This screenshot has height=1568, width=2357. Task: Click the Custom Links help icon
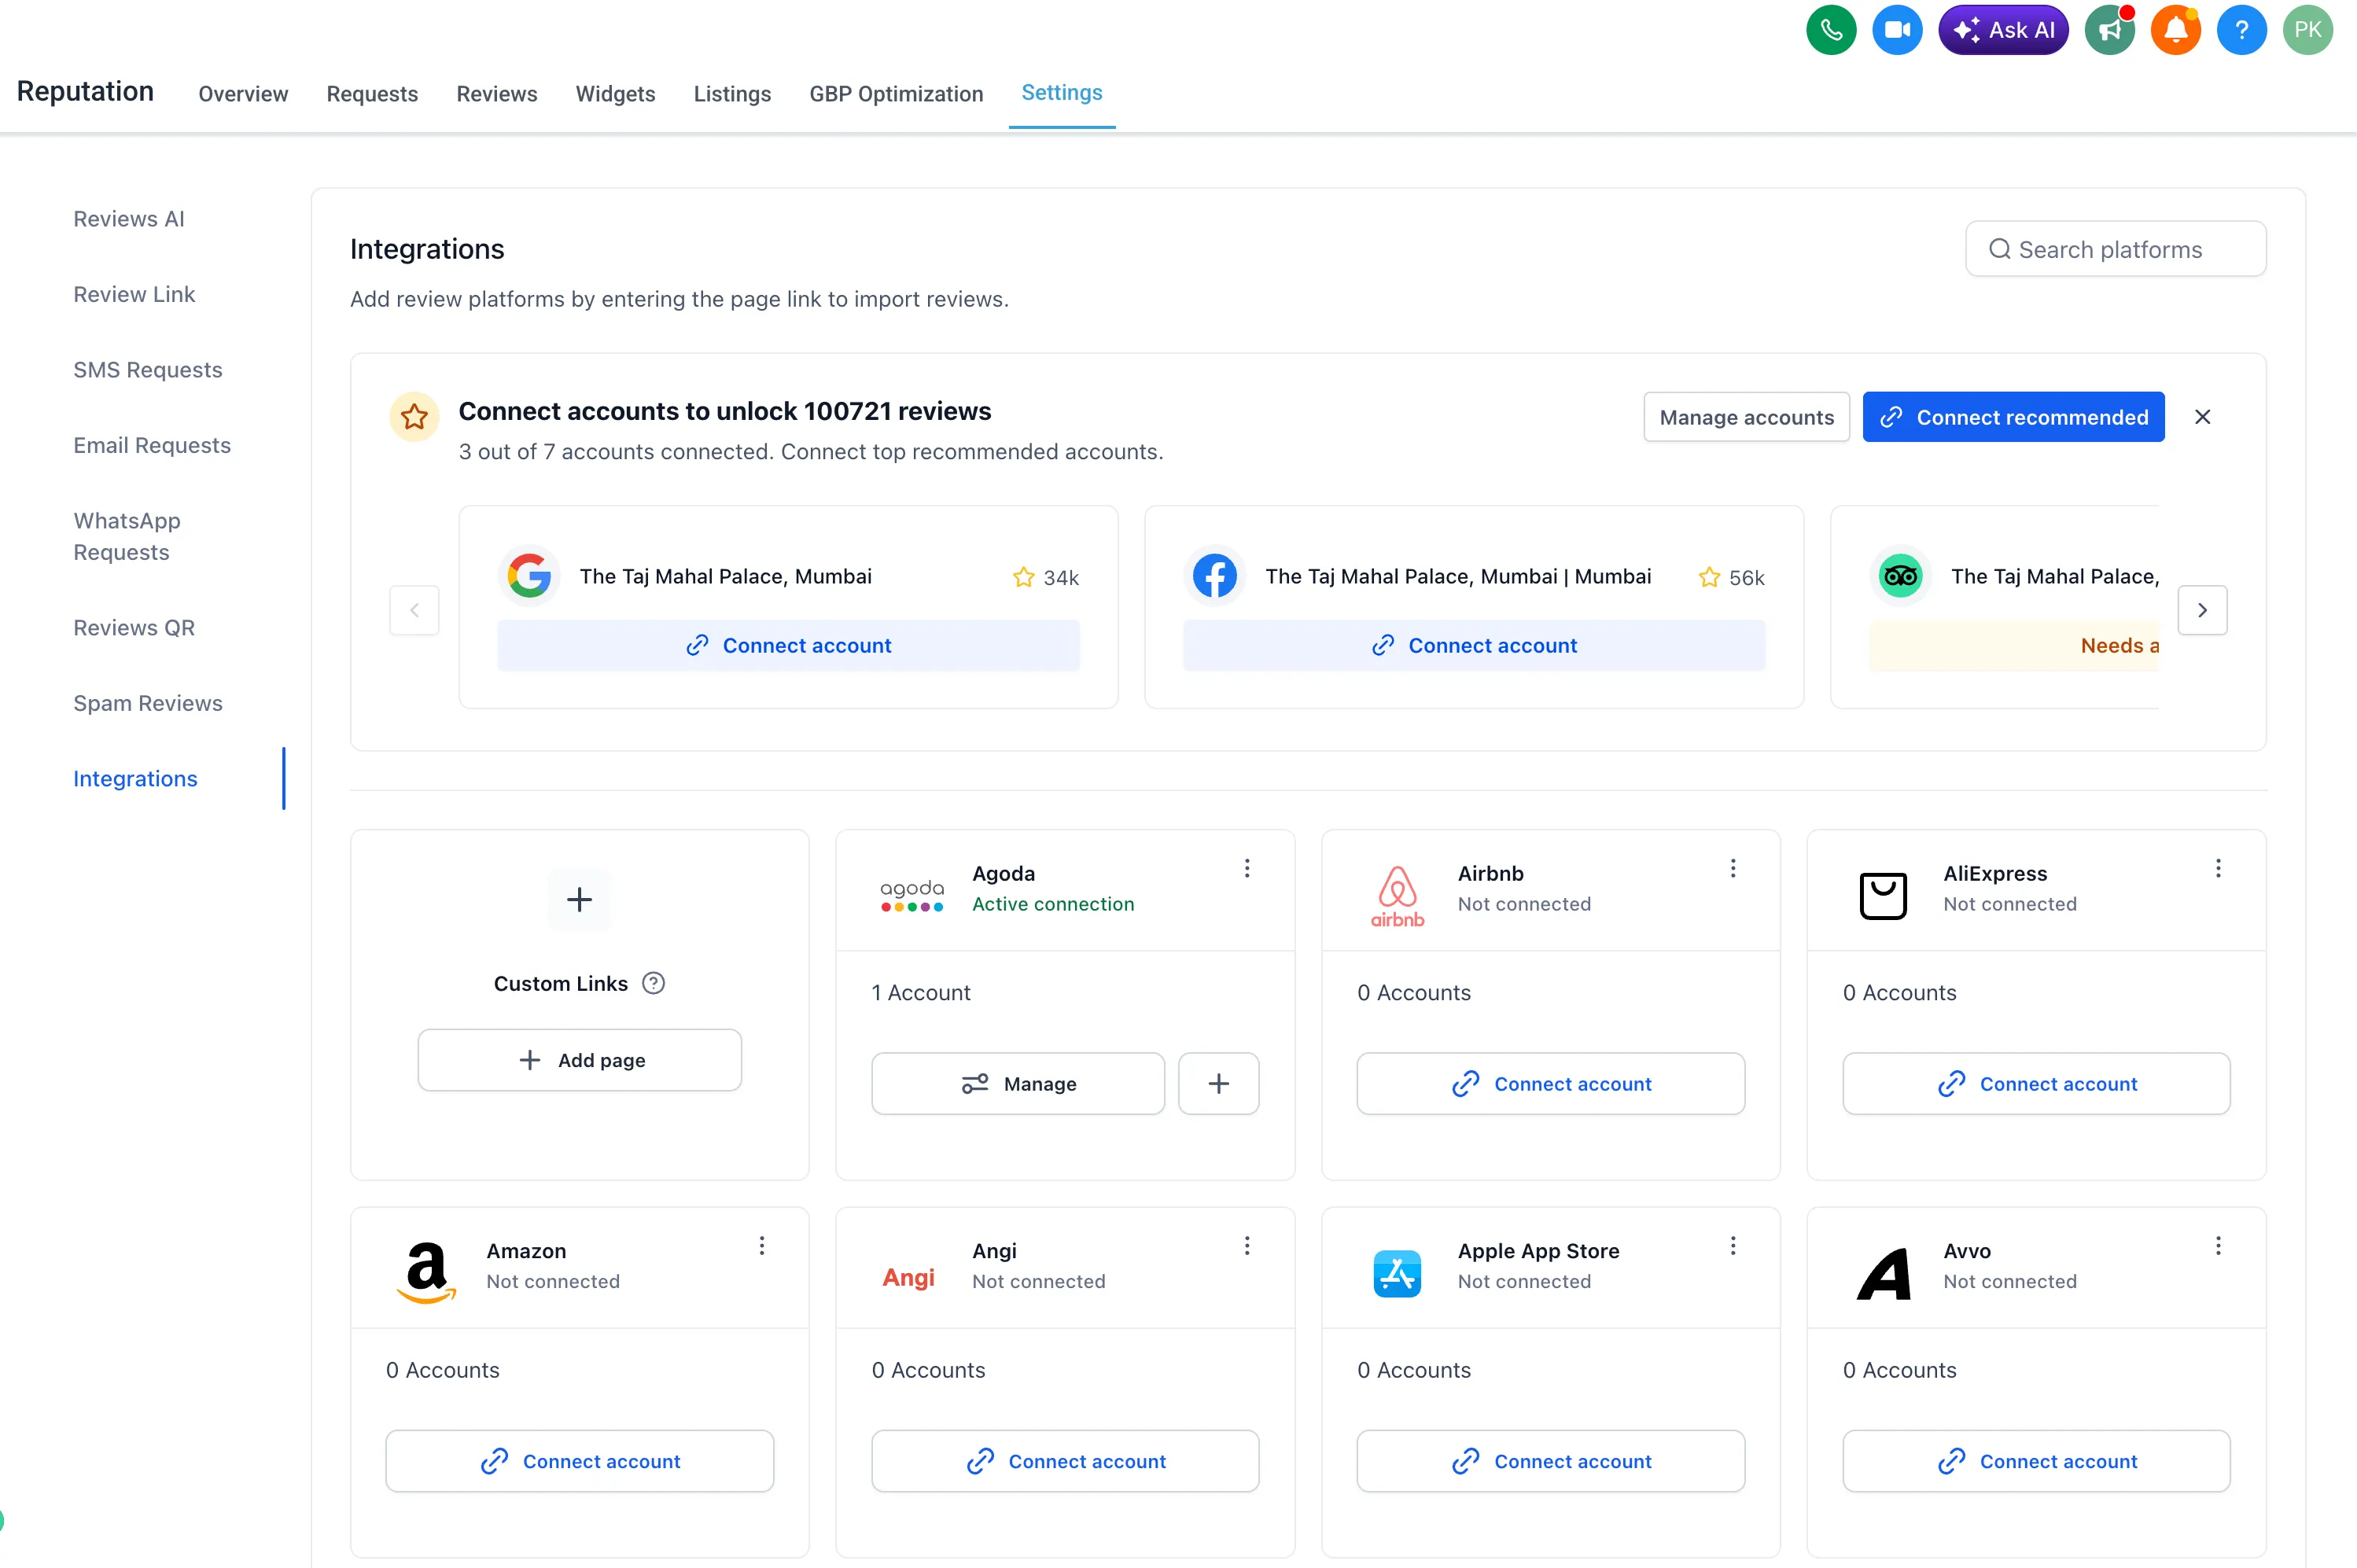(653, 983)
